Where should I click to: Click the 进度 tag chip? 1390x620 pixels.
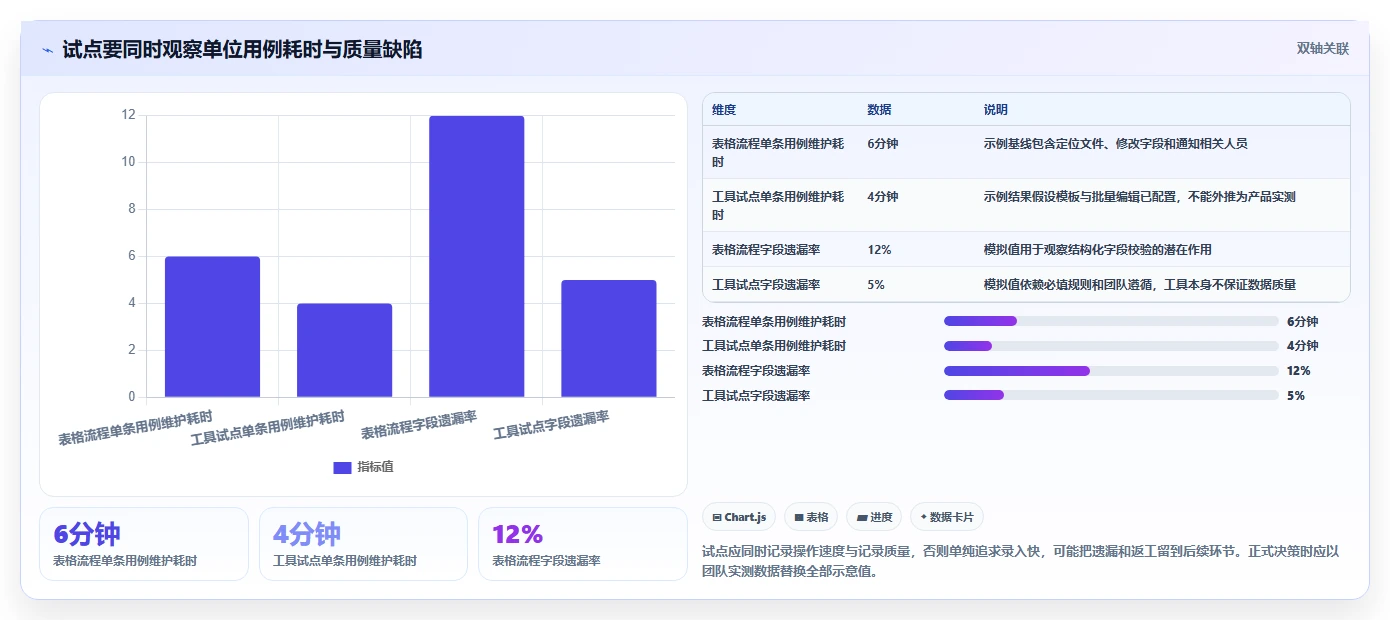(x=874, y=517)
